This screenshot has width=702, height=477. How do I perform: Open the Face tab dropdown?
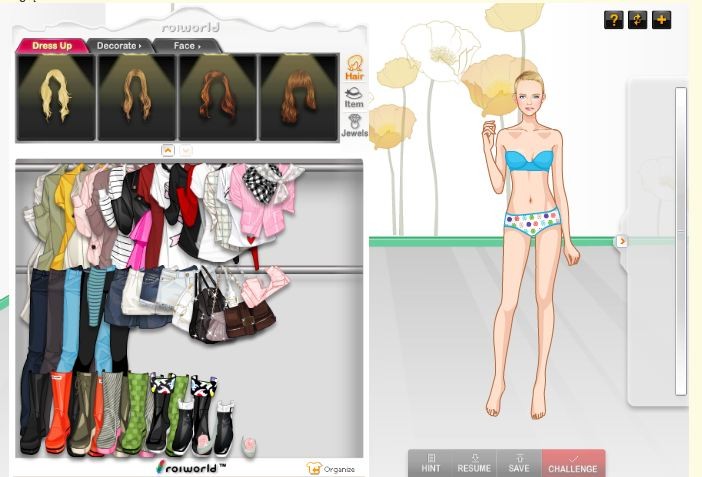click(x=186, y=46)
